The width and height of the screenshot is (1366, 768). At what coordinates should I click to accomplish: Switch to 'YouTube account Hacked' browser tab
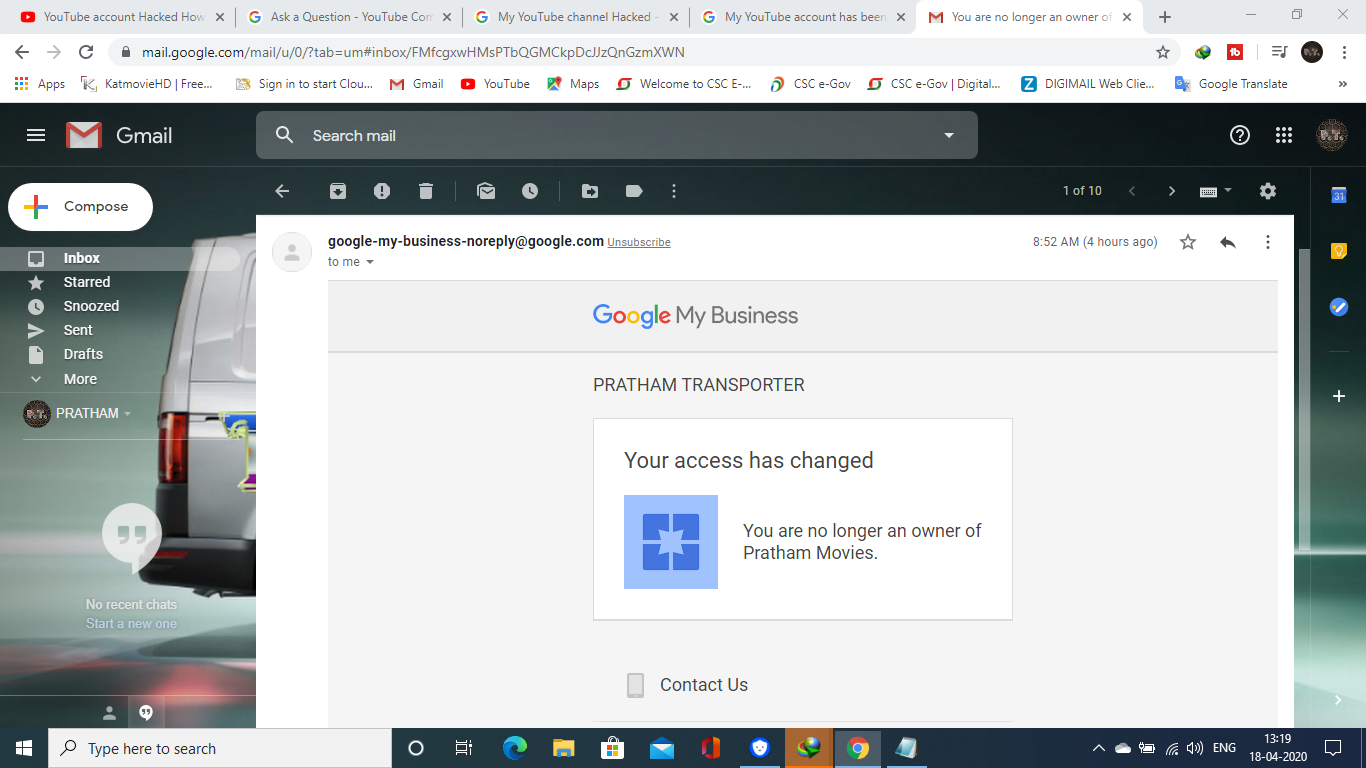coord(122,17)
